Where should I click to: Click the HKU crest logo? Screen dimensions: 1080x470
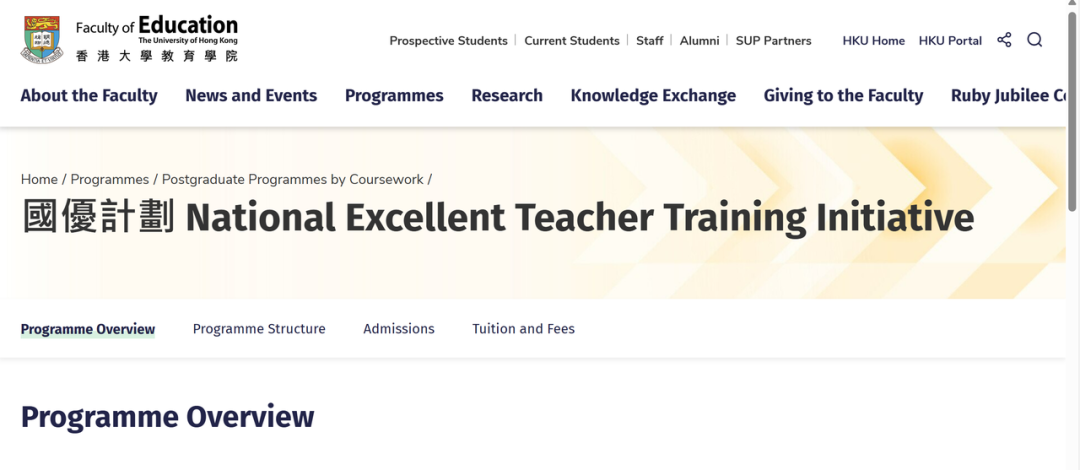[x=44, y=39]
